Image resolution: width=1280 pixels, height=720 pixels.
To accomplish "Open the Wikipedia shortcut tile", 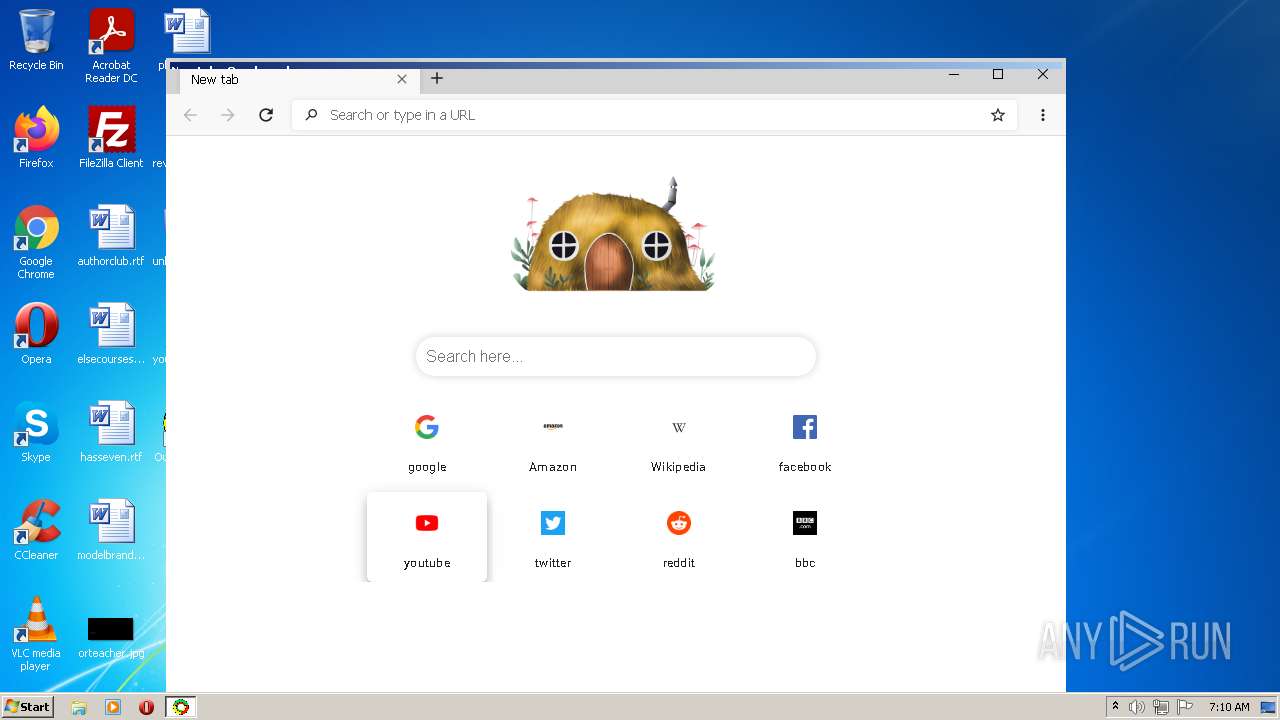I will tap(679, 442).
